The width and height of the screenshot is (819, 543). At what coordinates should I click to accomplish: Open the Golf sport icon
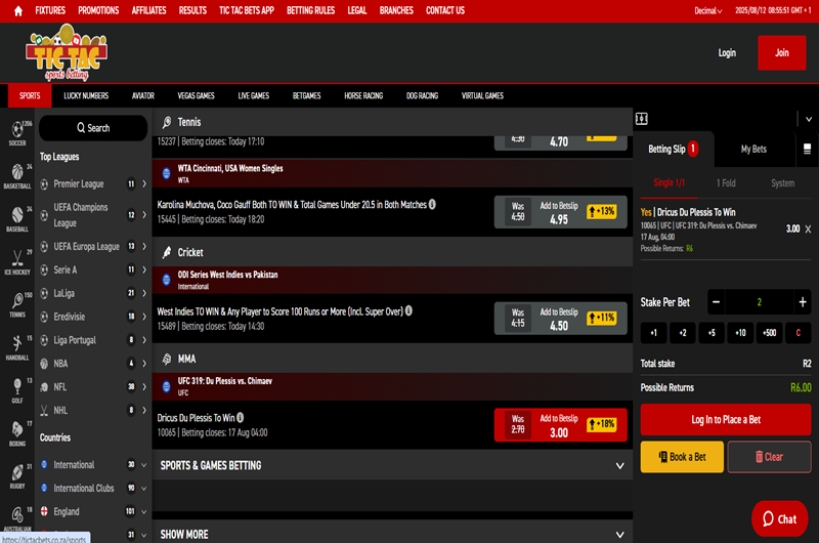tap(17, 391)
